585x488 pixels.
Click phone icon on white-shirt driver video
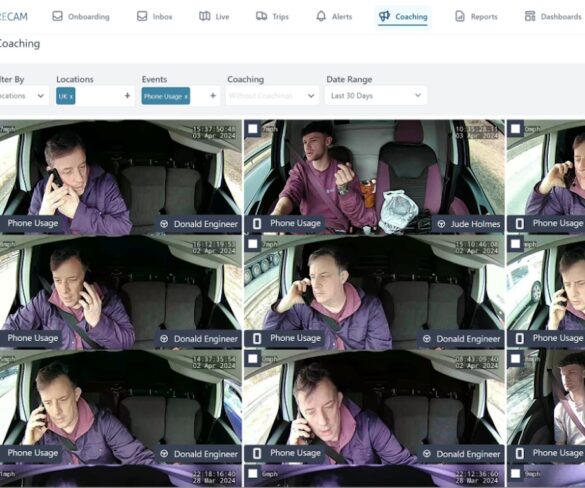coord(519,453)
